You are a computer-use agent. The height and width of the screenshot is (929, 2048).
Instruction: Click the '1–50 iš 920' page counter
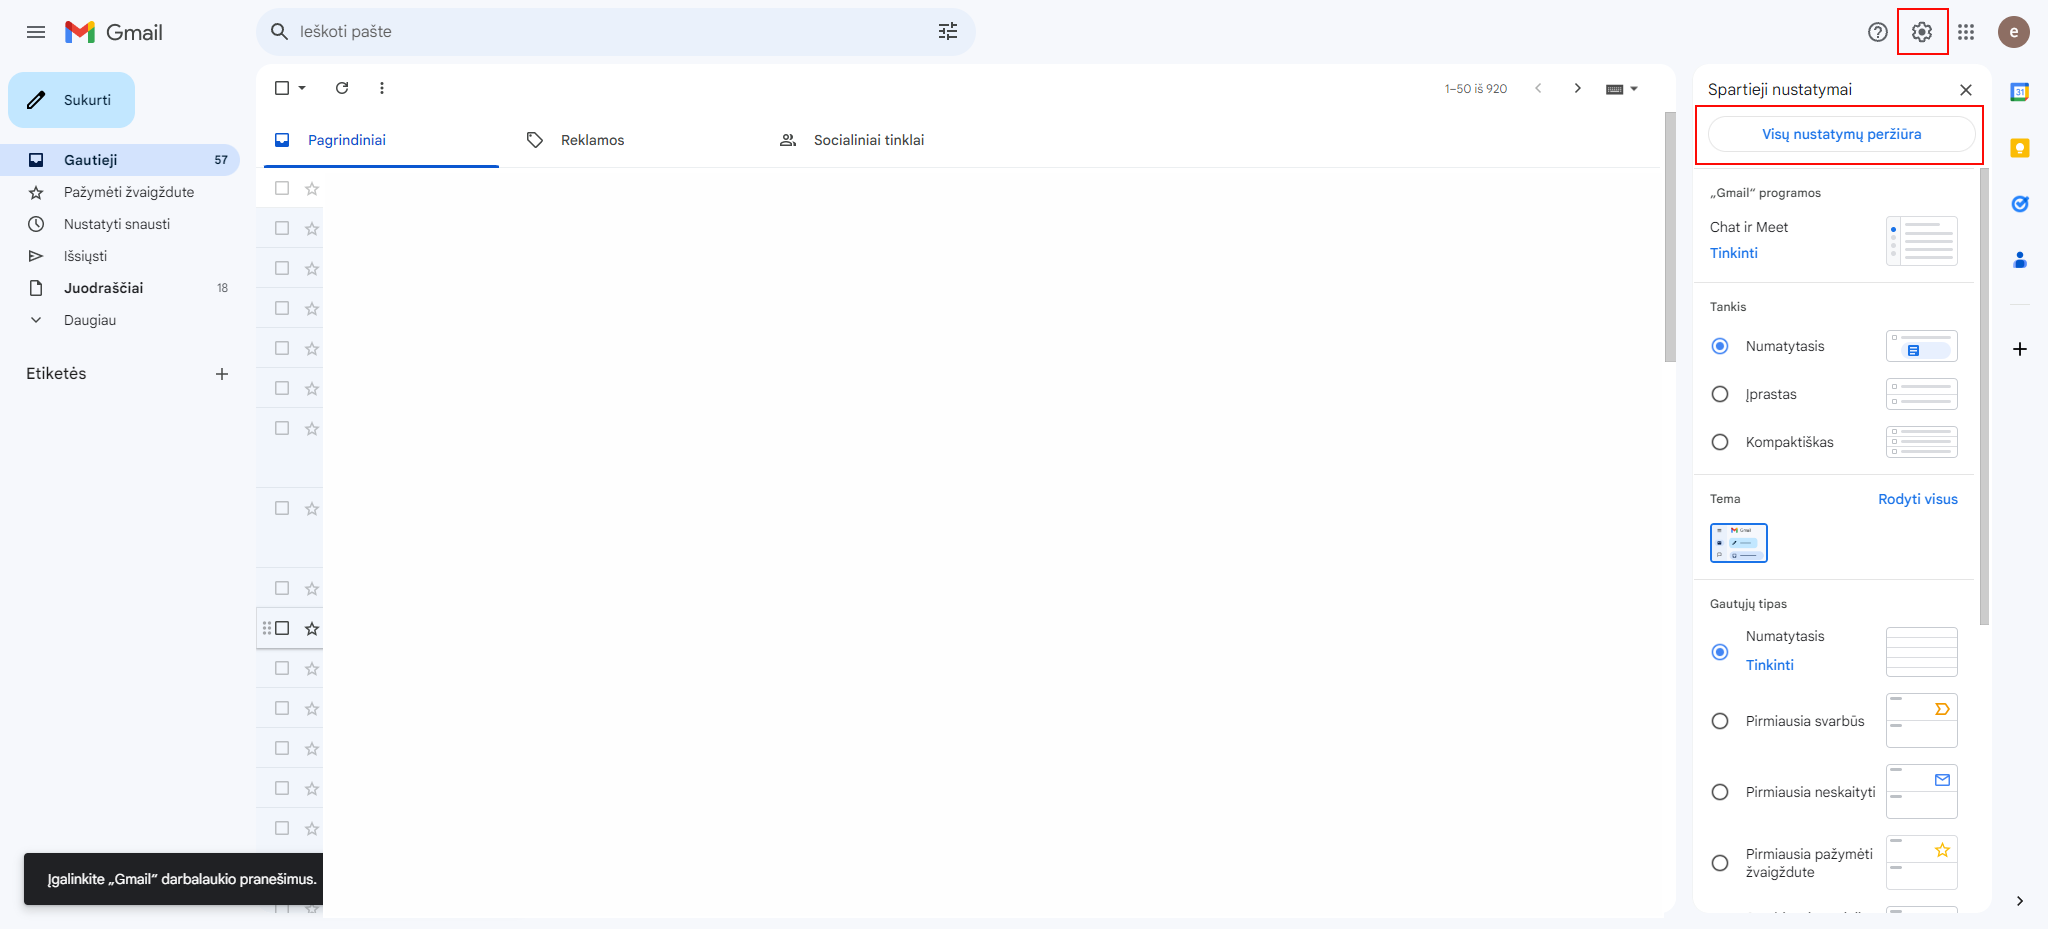pos(1475,89)
